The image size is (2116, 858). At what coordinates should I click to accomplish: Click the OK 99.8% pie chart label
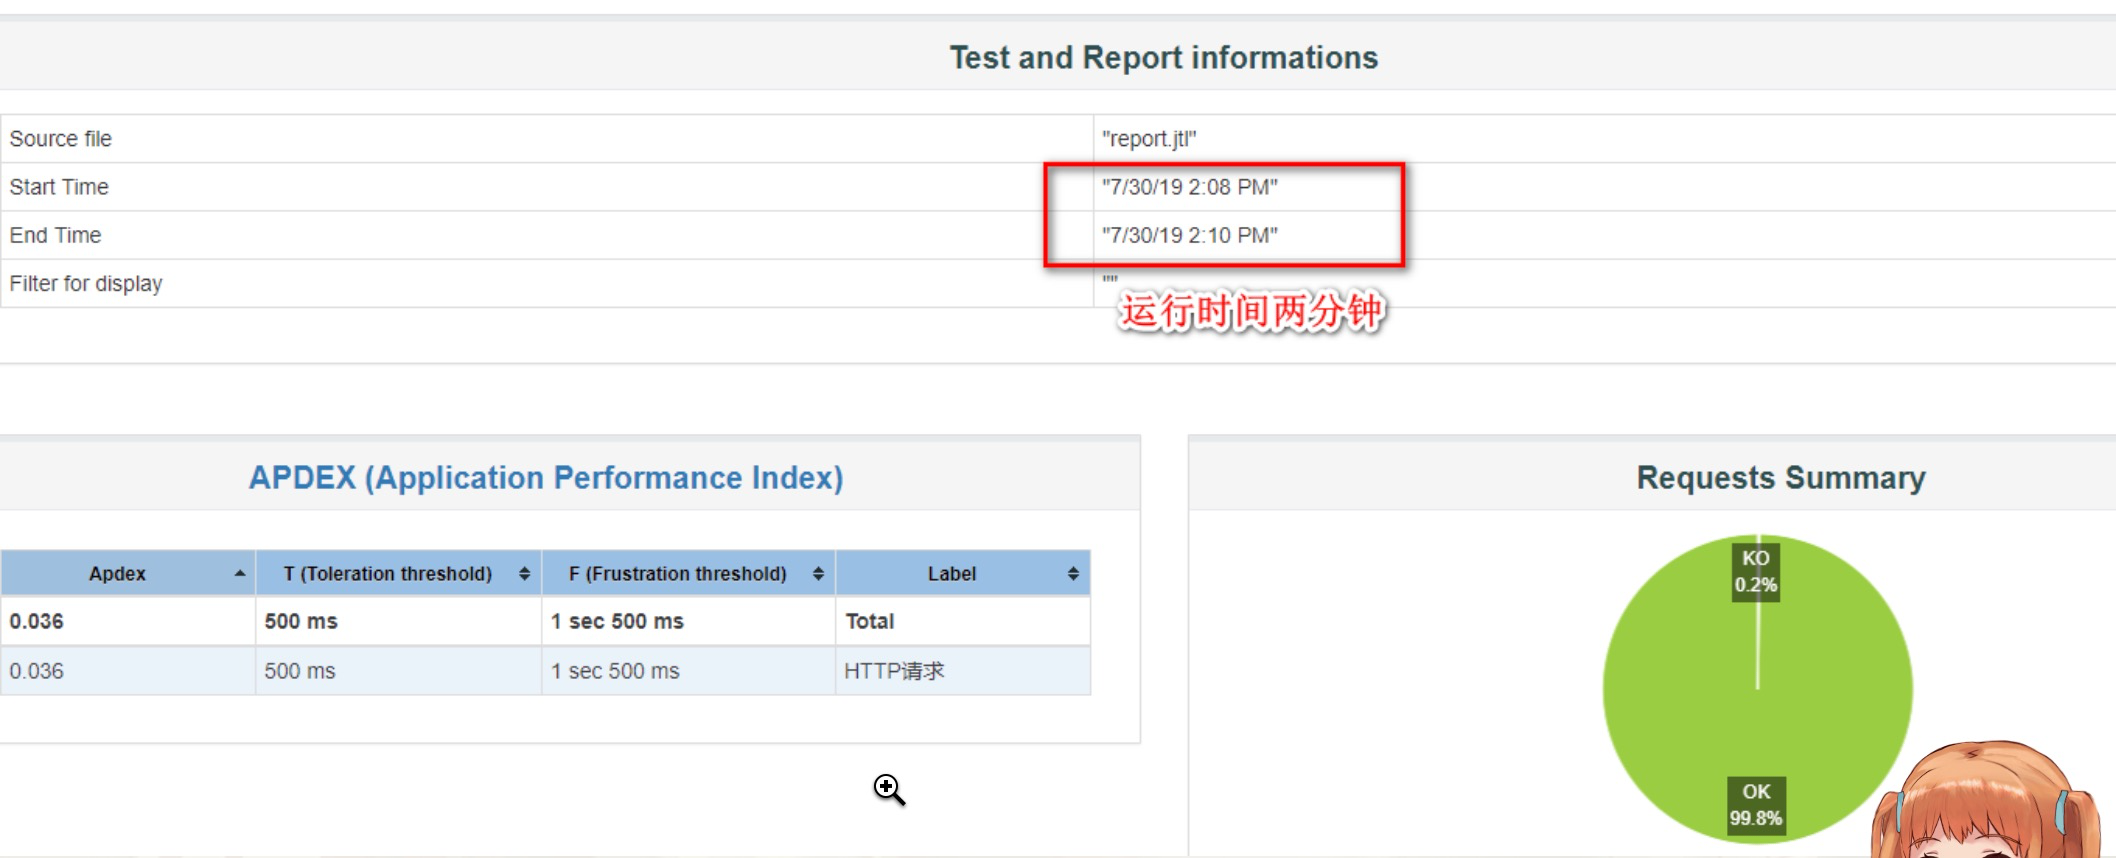pos(1756,805)
